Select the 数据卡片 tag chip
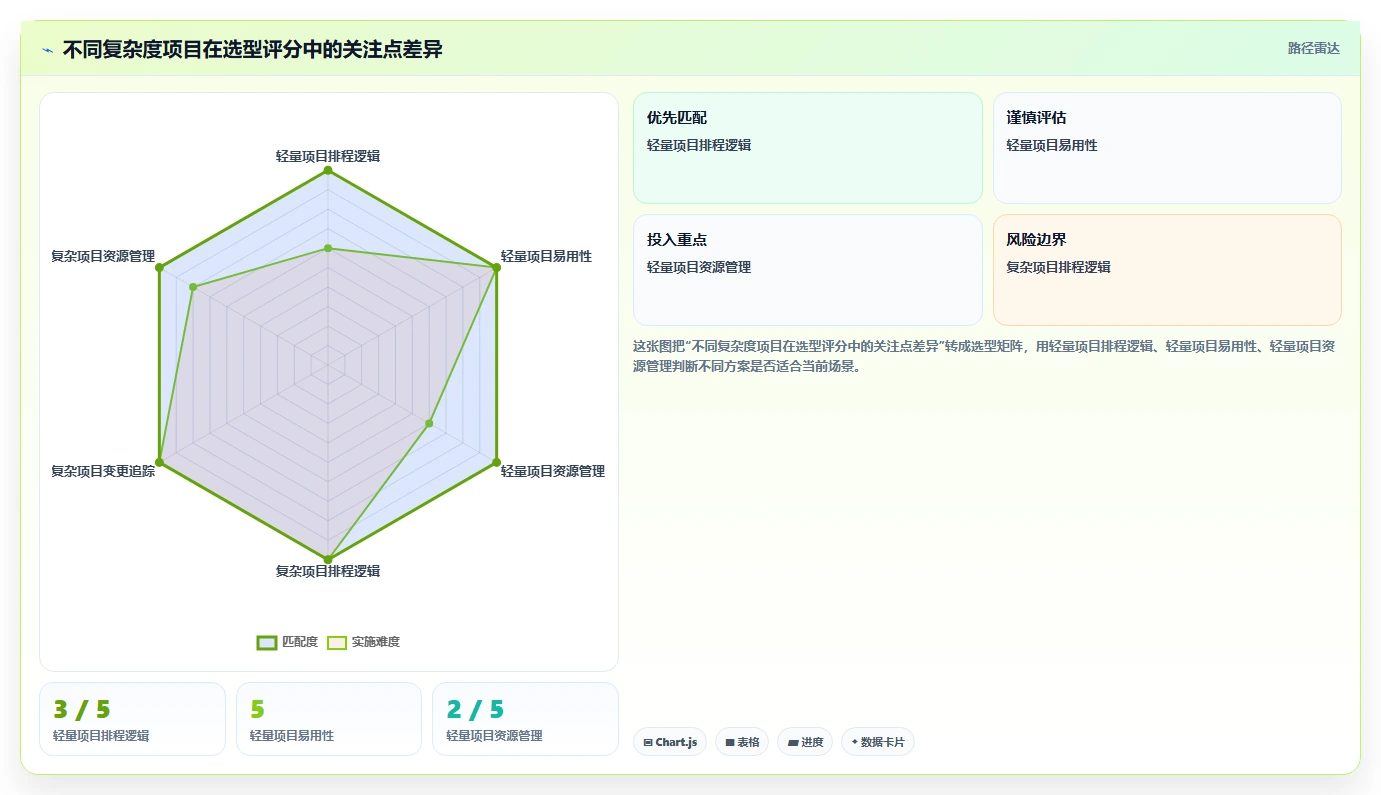This screenshot has height=795, width=1381. click(877, 742)
